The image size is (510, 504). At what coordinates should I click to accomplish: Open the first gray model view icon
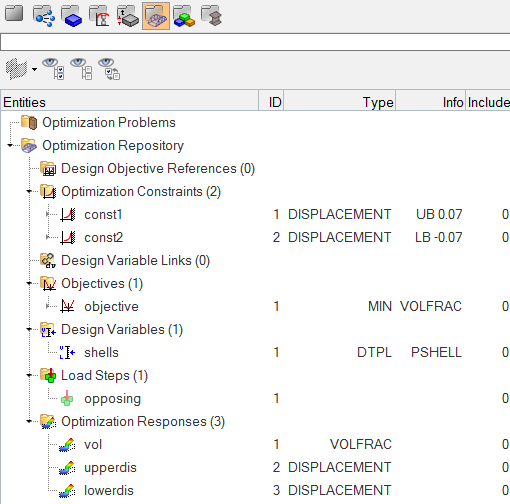point(14,14)
